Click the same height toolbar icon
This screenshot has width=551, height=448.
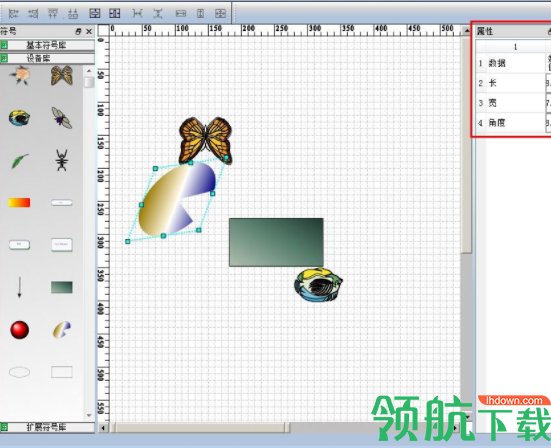click(x=200, y=14)
